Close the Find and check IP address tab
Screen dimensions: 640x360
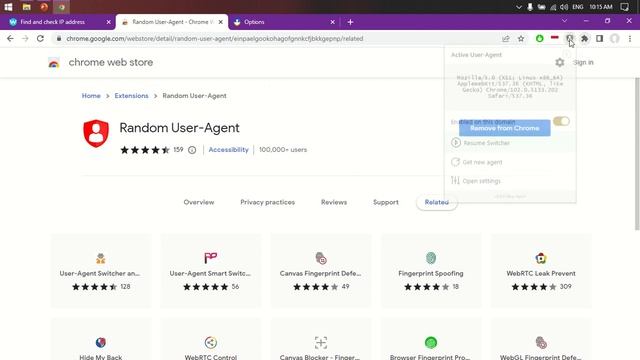click(109, 22)
